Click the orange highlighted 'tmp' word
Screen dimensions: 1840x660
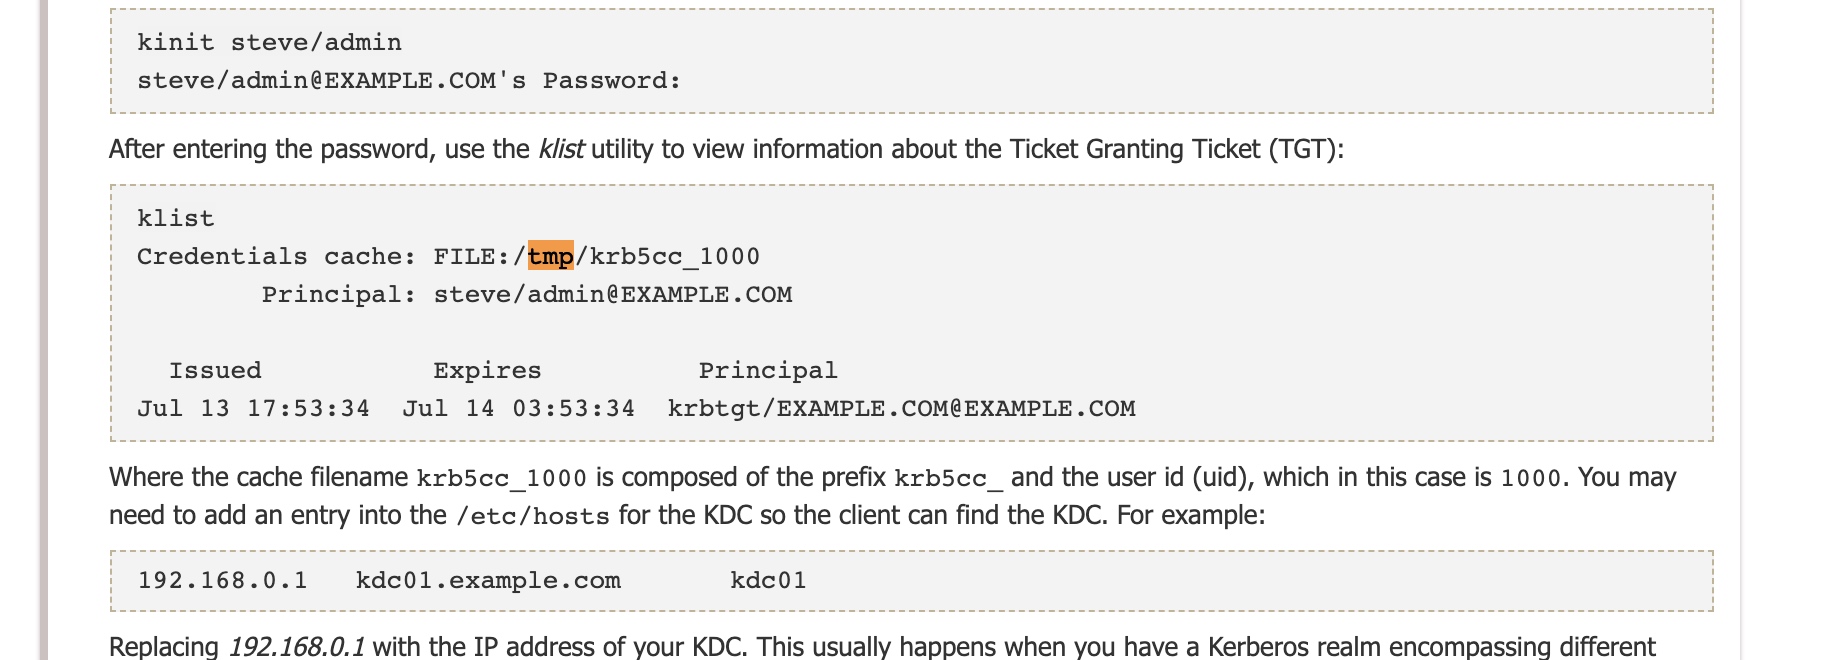pyautogui.click(x=551, y=257)
